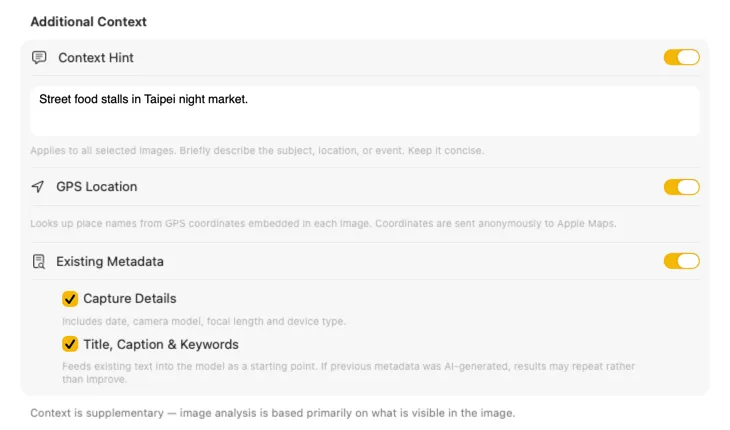730x430 pixels.
Task: Click 'Applies to all selected images' helper text
Action: pos(257,151)
